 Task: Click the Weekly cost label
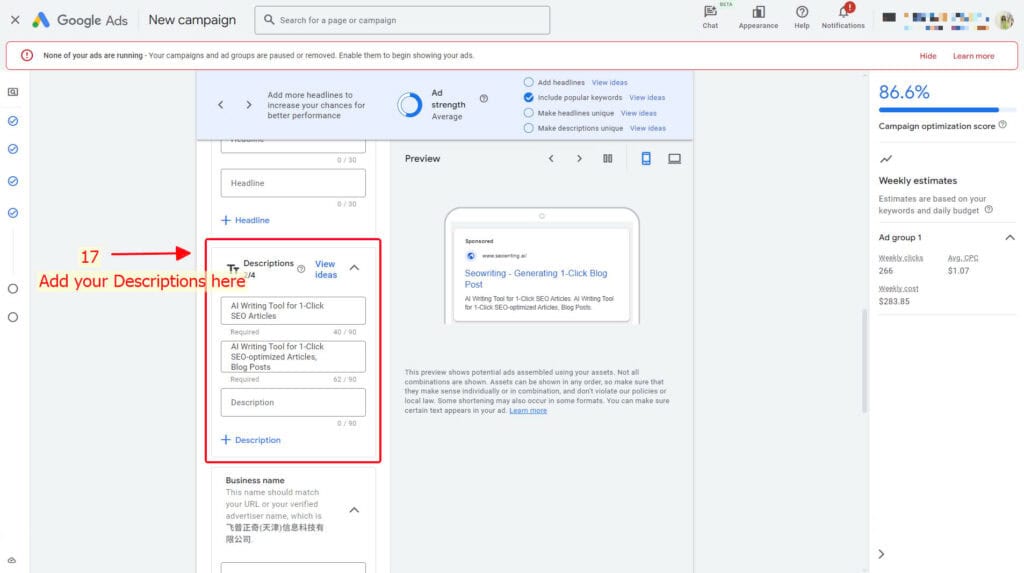pyautogui.click(x=899, y=288)
